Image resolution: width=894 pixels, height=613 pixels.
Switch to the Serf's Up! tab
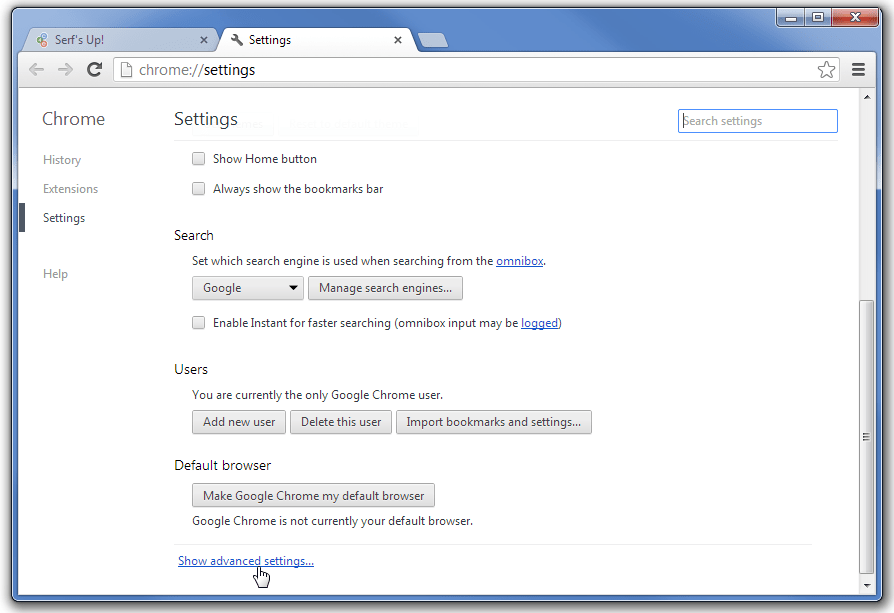pos(120,40)
